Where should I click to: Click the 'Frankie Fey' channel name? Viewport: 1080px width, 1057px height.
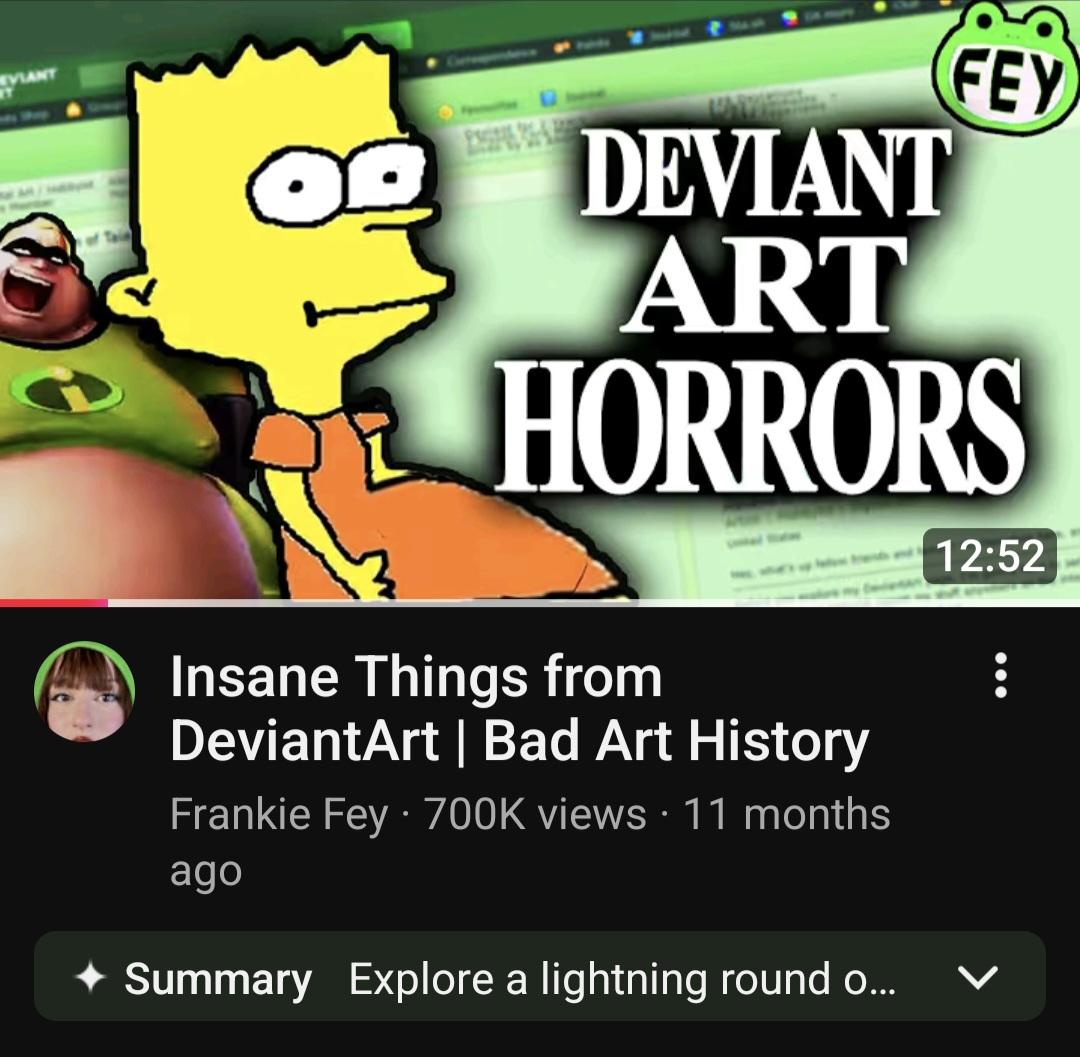coord(279,815)
